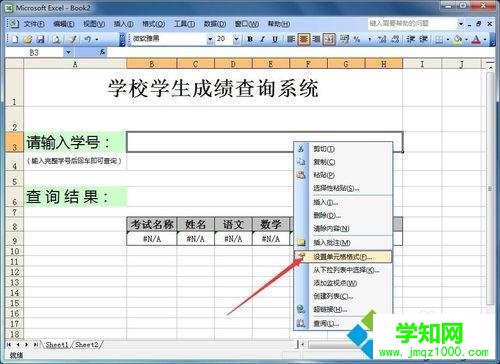Choose 插入批注(M) in the context menu
Viewport: 500px width, 364px height.
pos(343,243)
